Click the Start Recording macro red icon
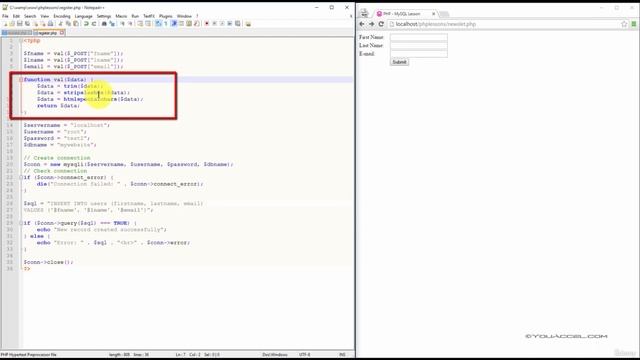This screenshot has width=640, height=360. [207, 24]
